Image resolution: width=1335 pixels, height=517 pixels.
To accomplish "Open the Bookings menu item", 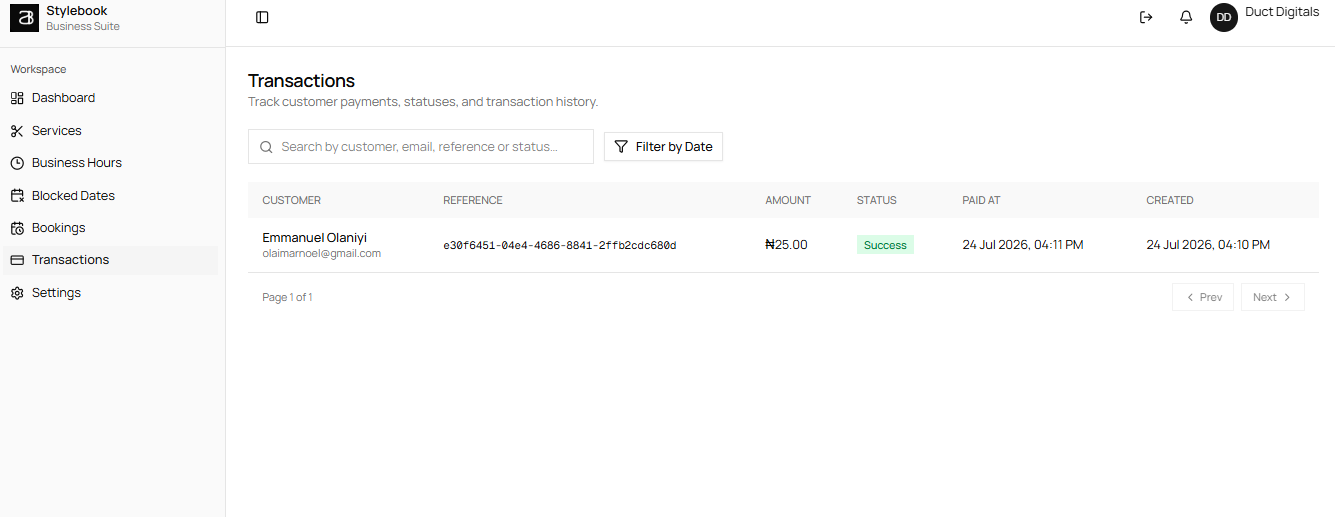I will [x=110, y=228].
